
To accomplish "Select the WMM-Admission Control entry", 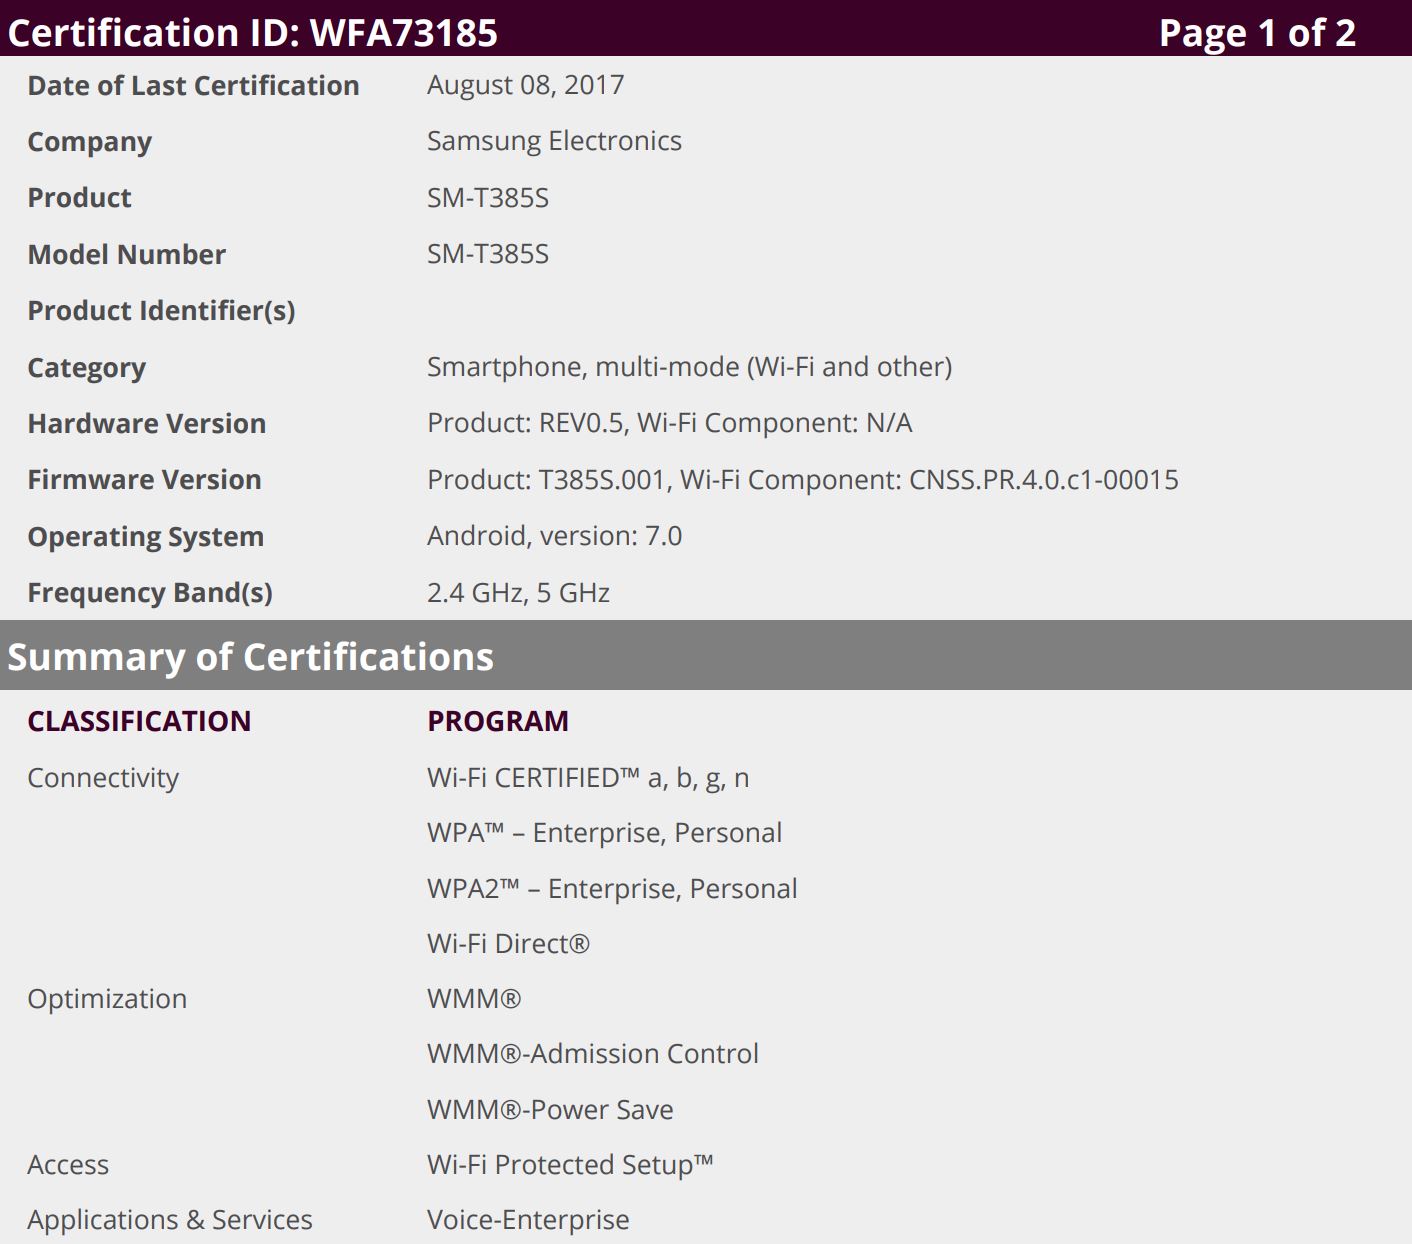I will [x=592, y=1054].
